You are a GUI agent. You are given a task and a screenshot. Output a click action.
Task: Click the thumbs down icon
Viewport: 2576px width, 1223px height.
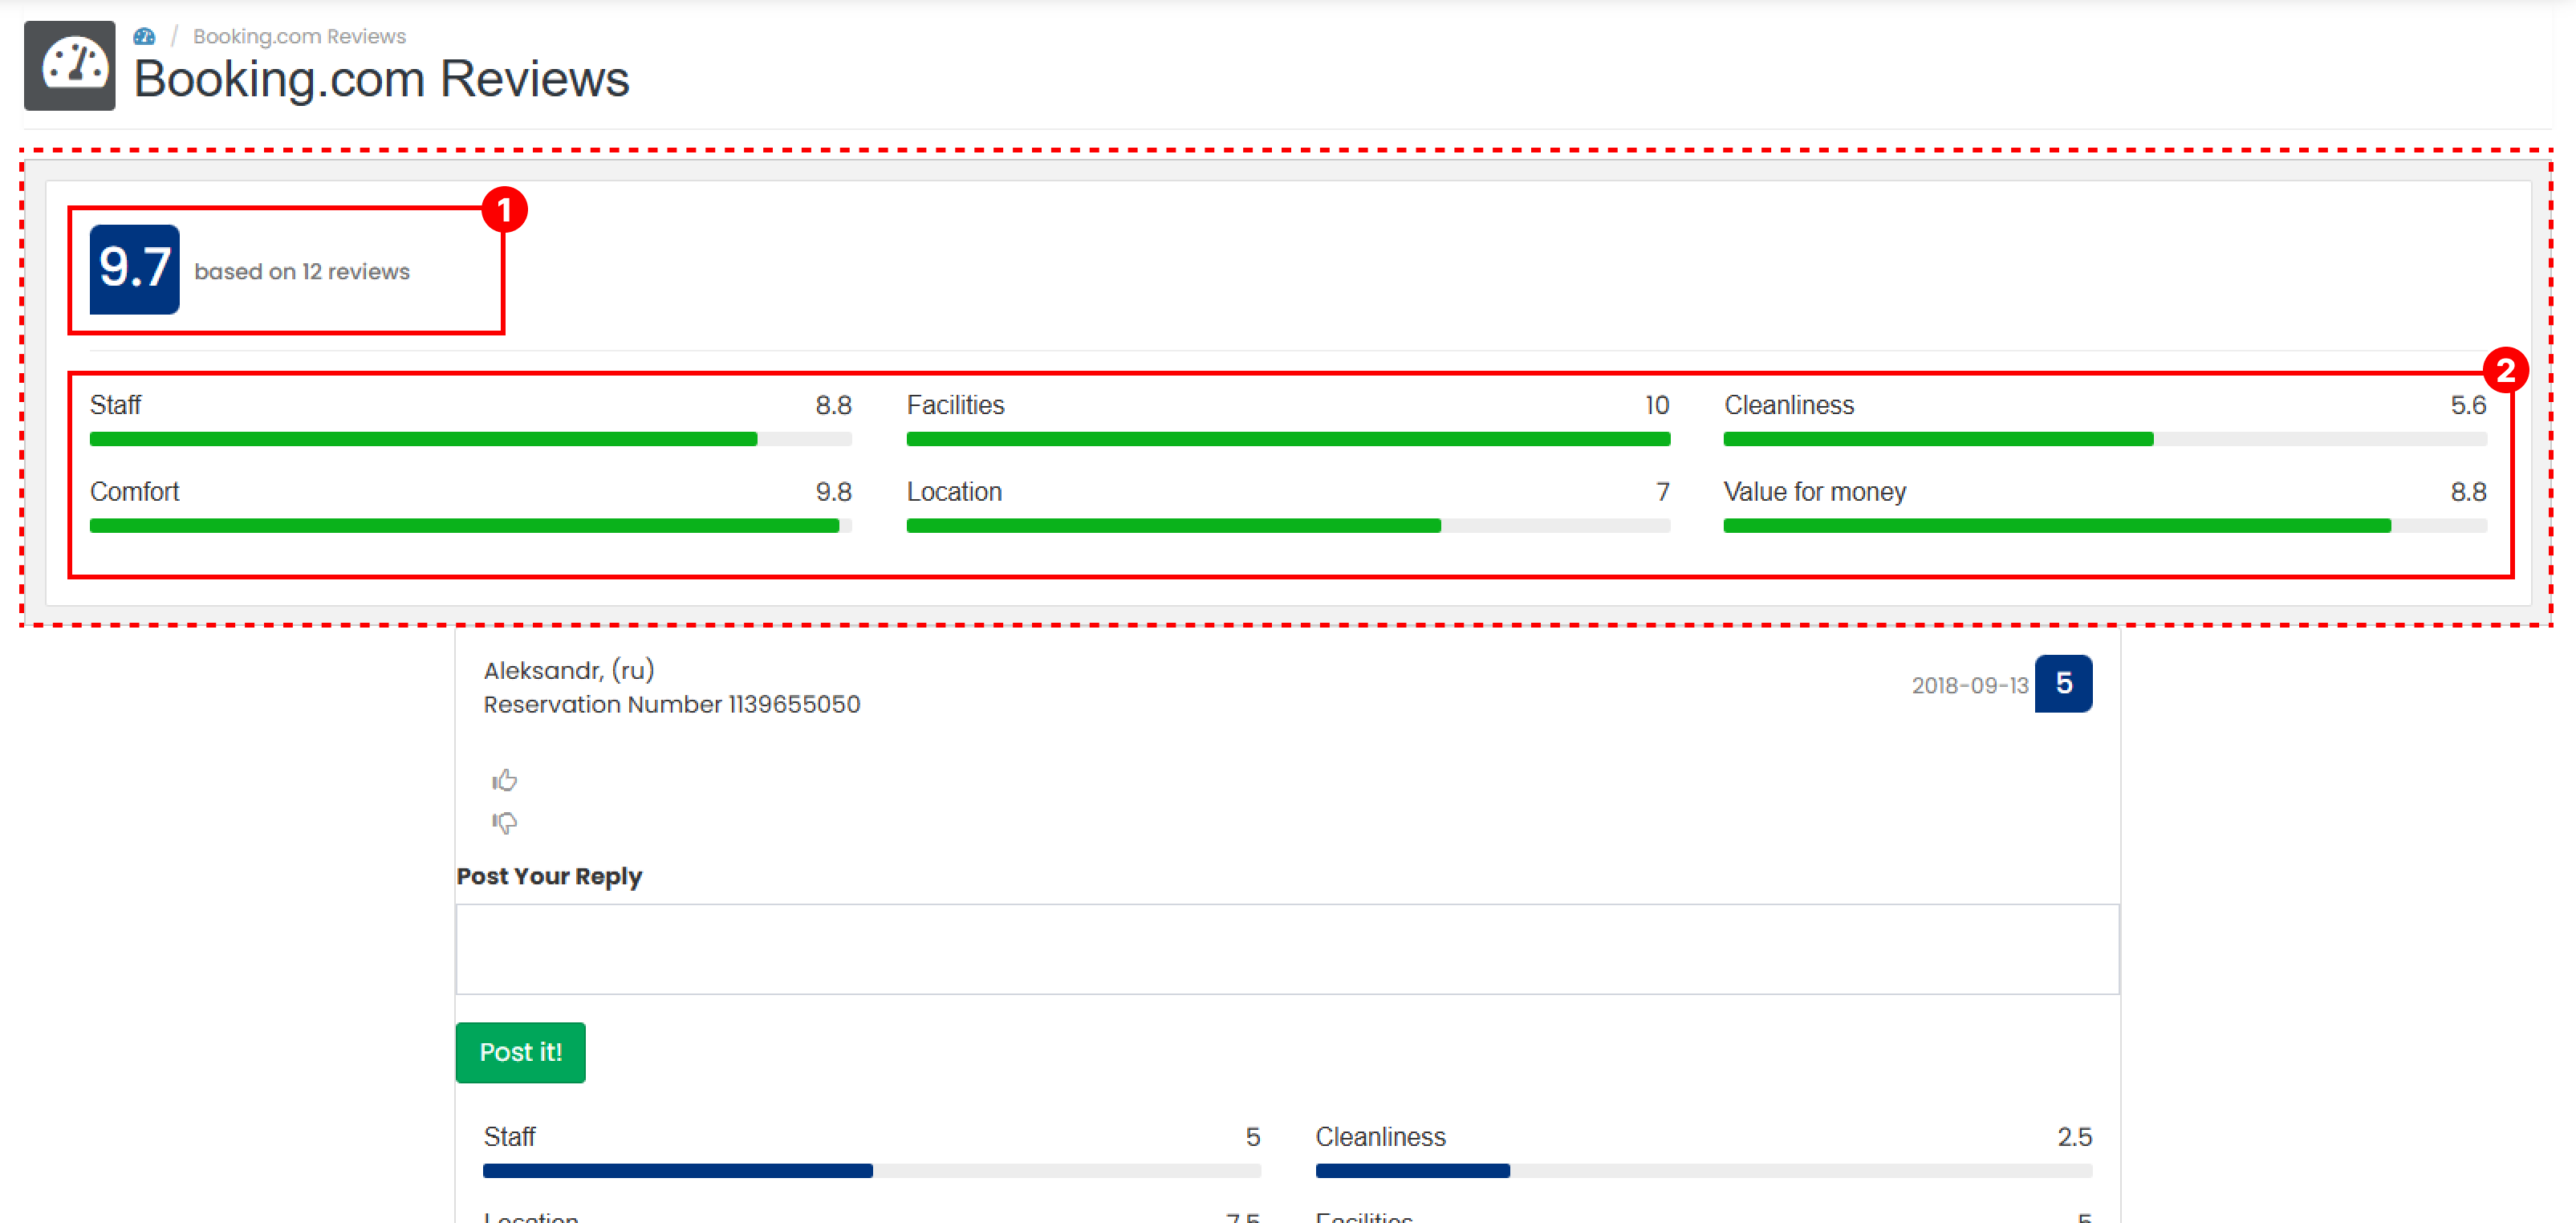pos(504,822)
